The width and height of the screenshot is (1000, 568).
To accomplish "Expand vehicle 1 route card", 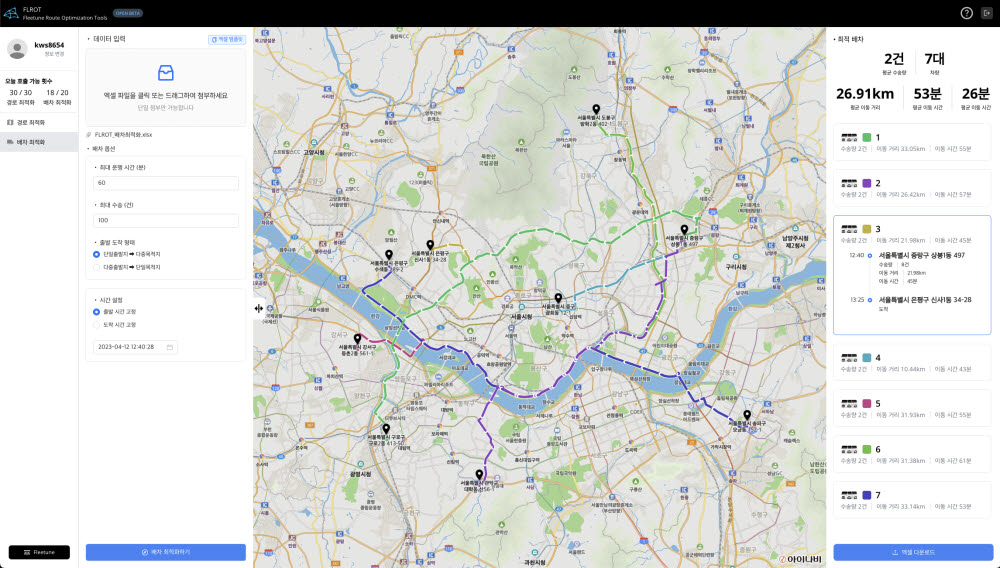I will pyautogui.click(x=911, y=142).
